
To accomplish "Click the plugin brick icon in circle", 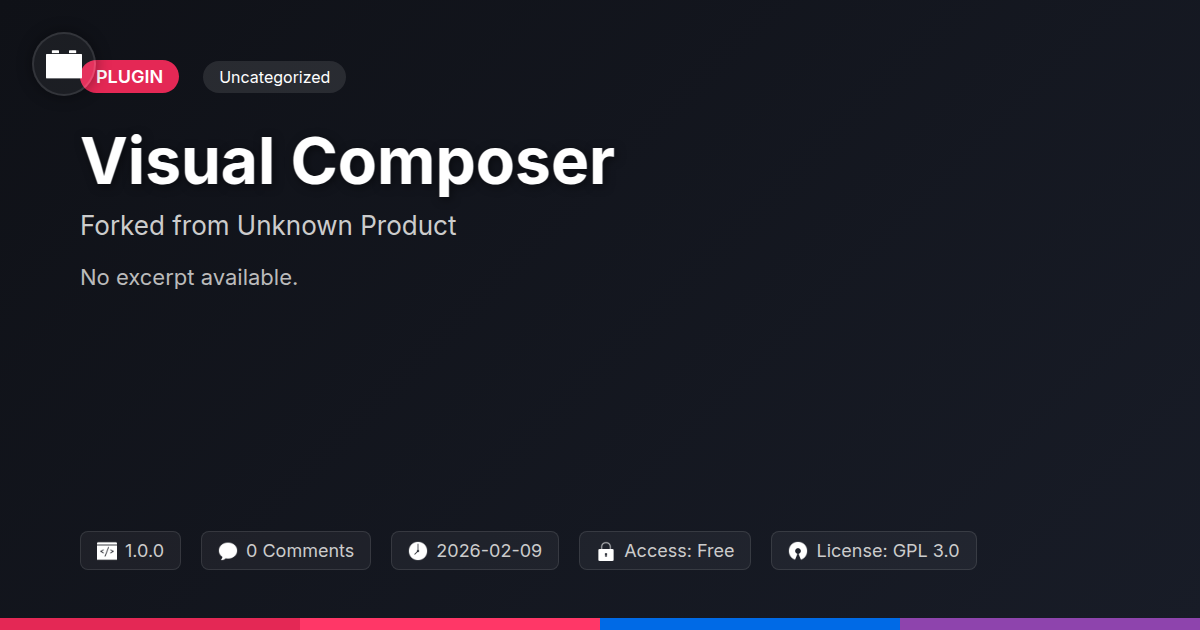I will 64,64.
